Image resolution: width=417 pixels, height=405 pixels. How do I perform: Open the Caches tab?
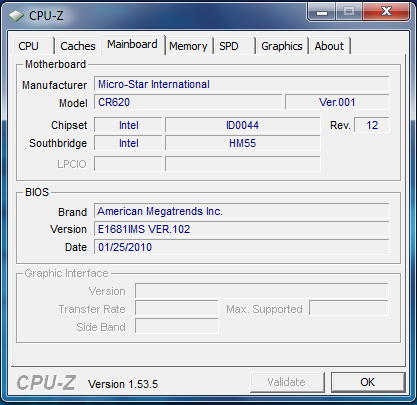(x=78, y=46)
